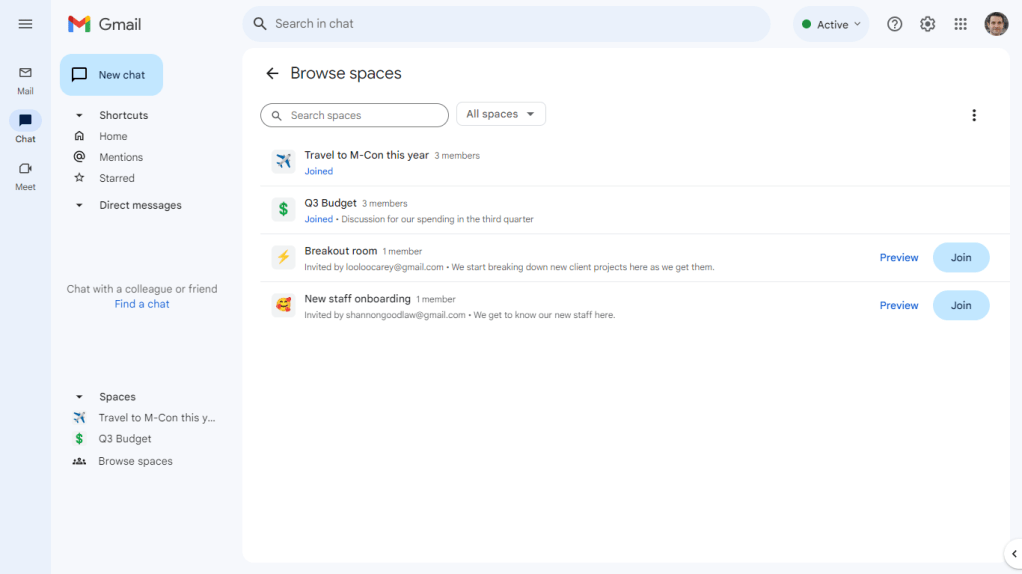The image size is (1022, 574).
Task: Click the Search spaces input field
Action: click(x=360, y=115)
